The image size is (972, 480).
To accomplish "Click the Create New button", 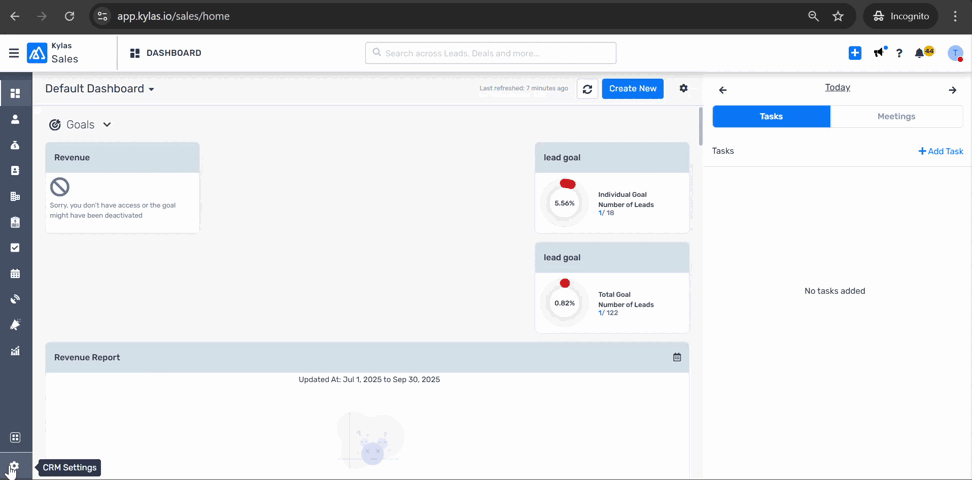I will pyautogui.click(x=632, y=89).
